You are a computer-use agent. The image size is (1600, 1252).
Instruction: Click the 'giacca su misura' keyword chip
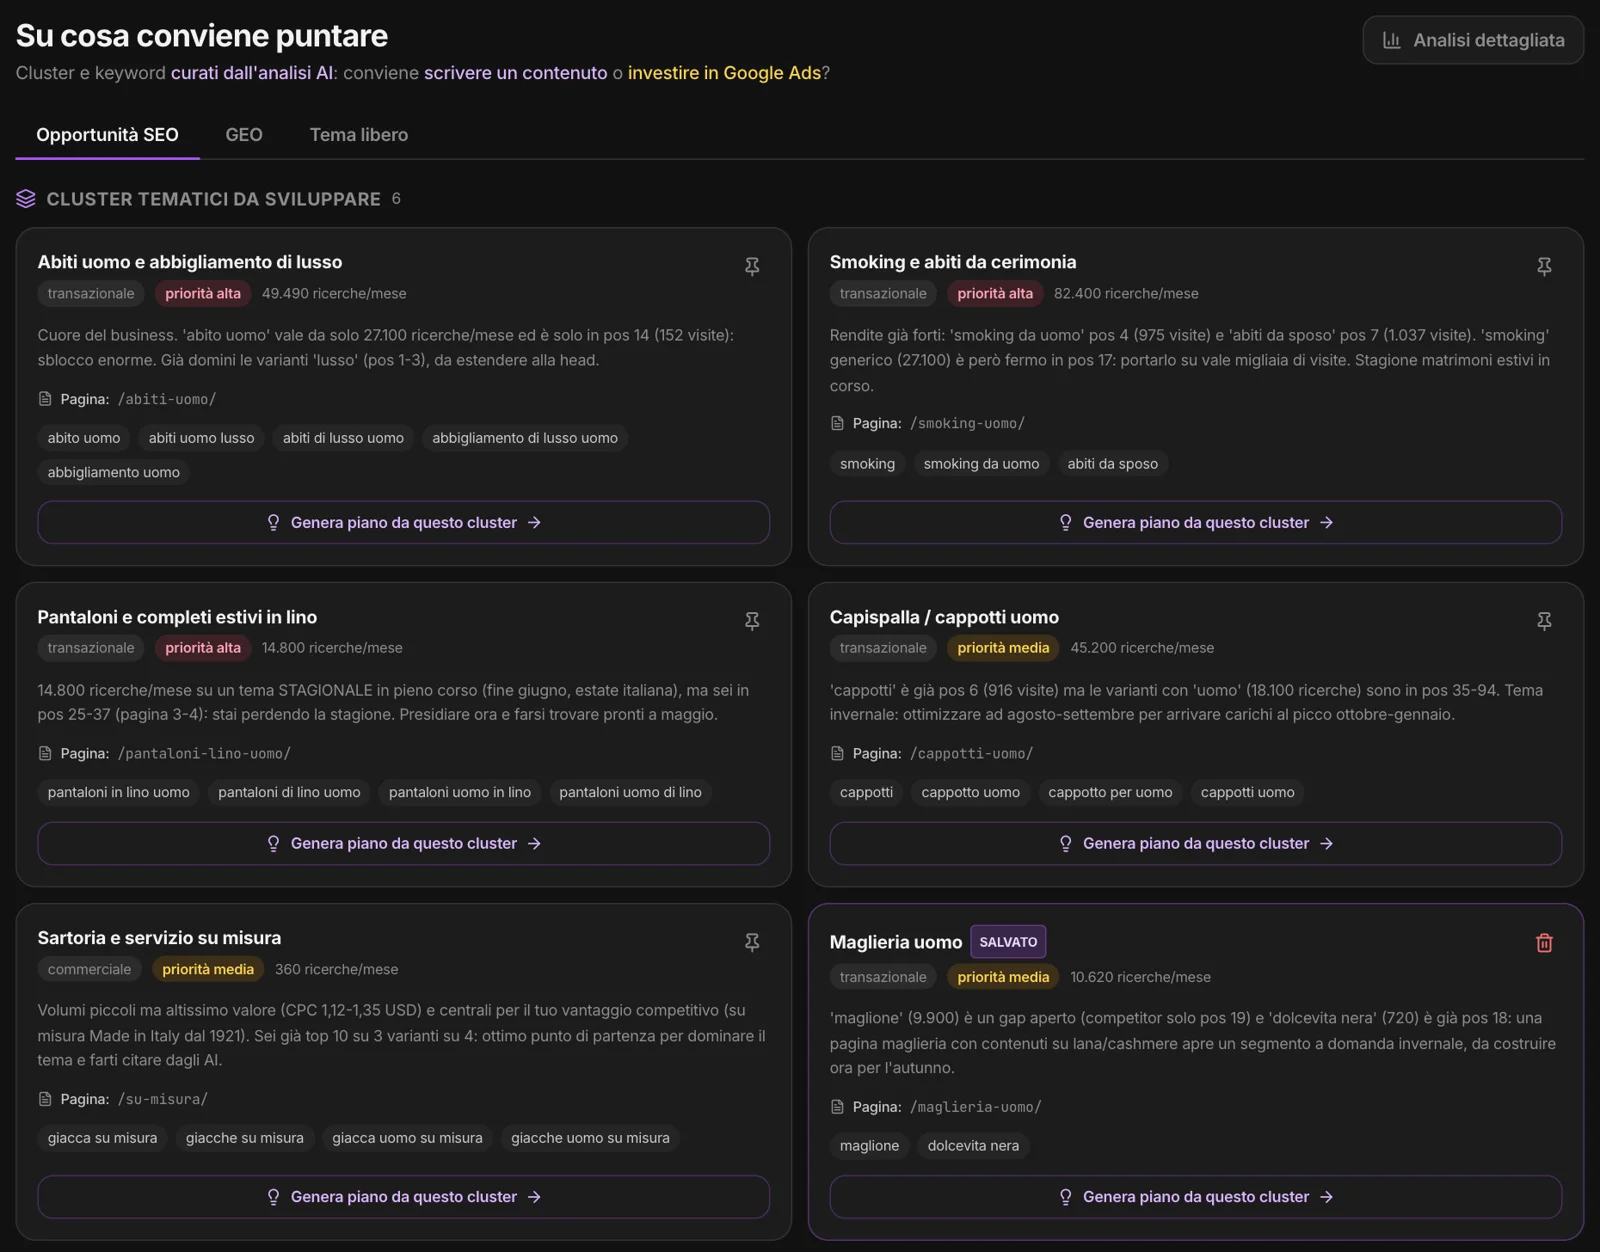[103, 1138]
